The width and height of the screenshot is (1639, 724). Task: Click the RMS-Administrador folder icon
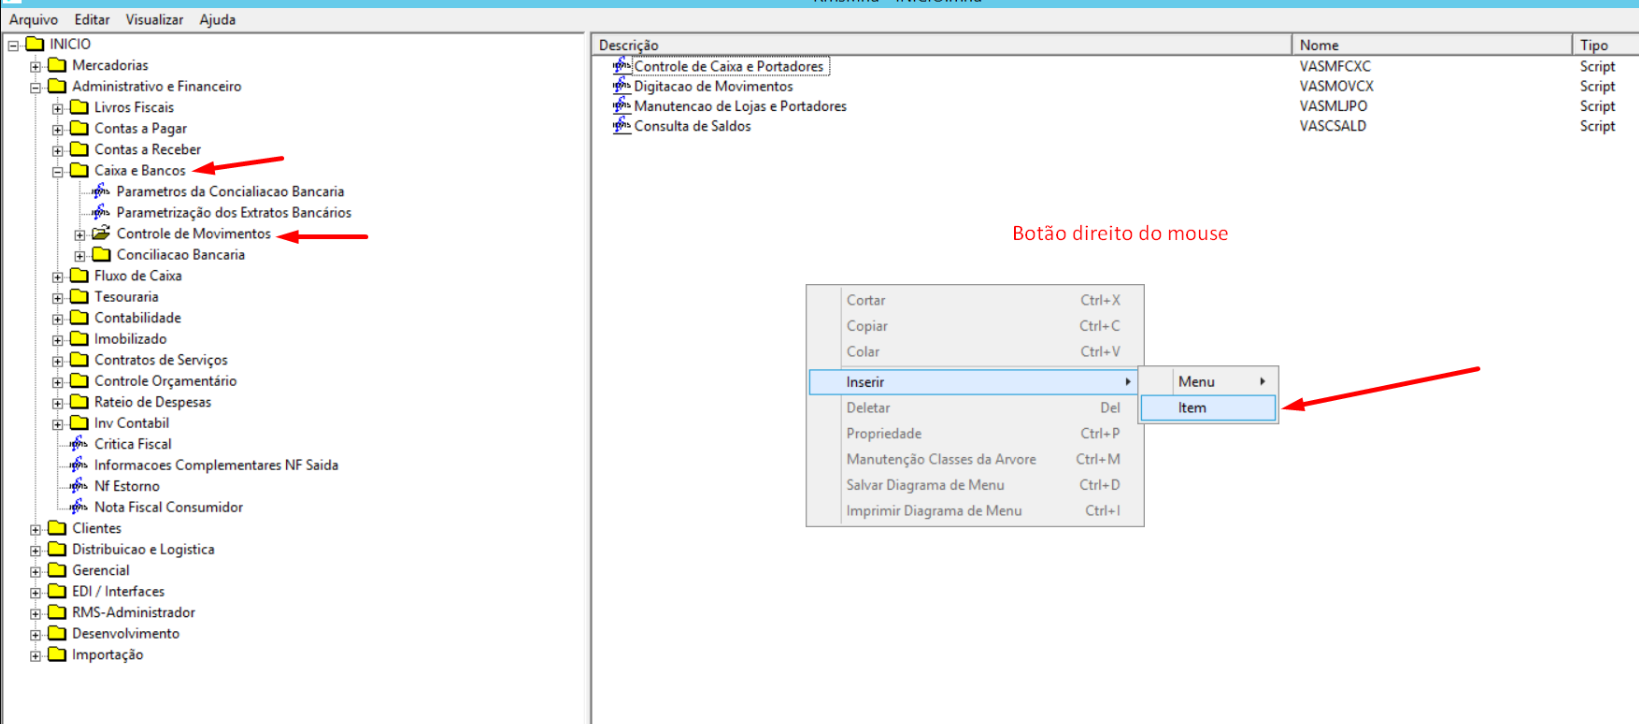pyautogui.click(x=57, y=612)
